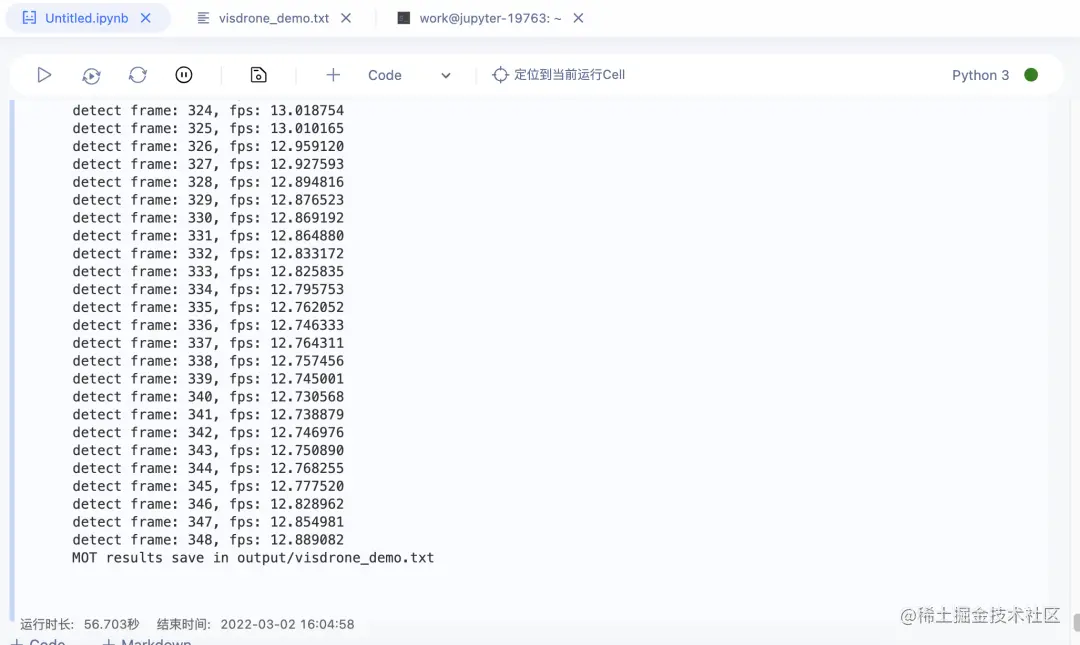The width and height of the screenshot is (1080, 645).
Task: Click the output line for frame 327
Action: 207,164
